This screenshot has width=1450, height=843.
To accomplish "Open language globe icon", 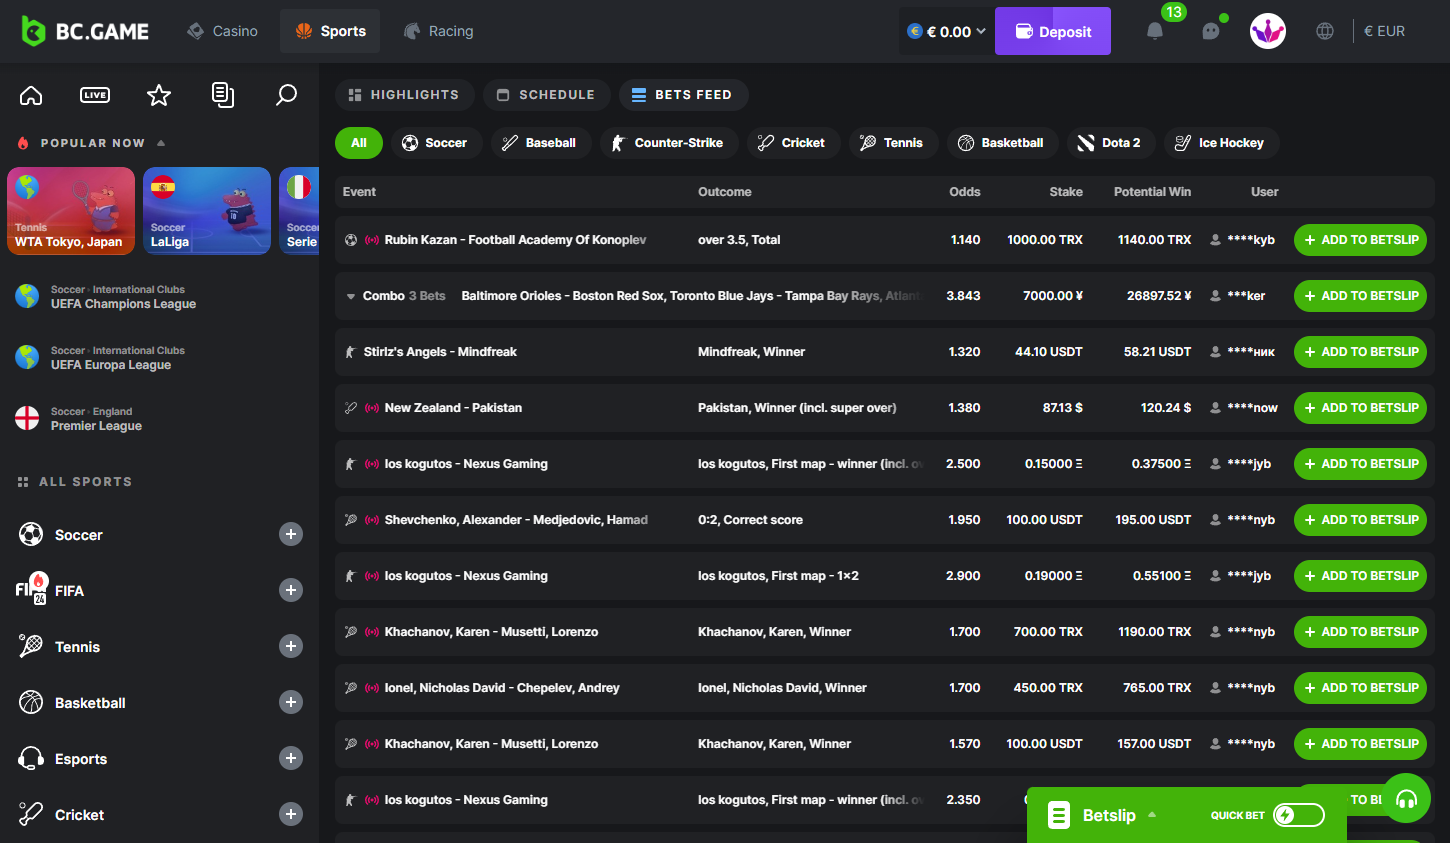I will pyautogui.click(x=1325, y=31).
